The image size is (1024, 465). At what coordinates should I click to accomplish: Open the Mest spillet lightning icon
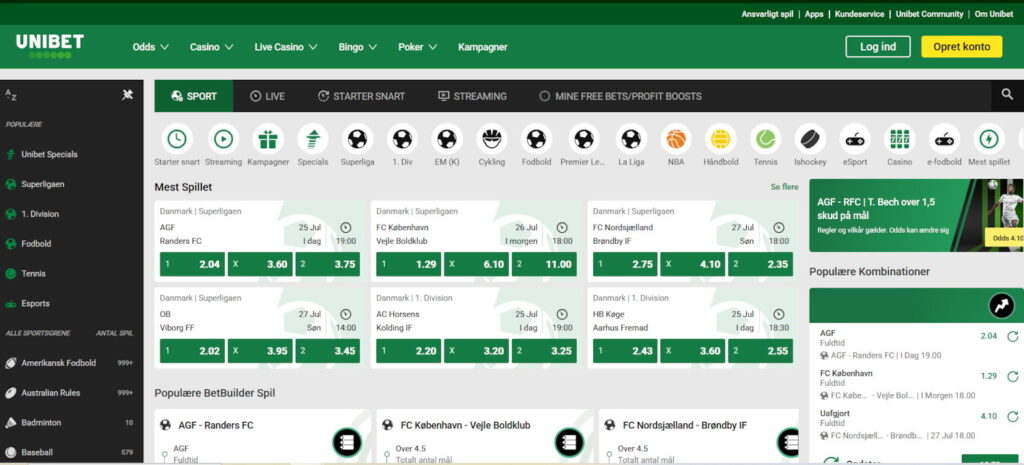[x=989, y=138]
